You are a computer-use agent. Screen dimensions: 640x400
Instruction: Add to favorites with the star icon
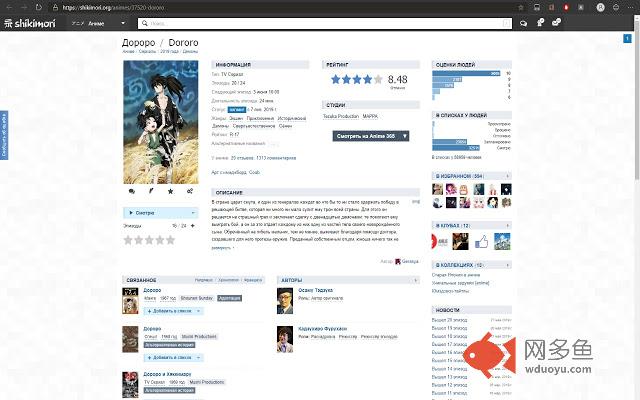pos(170,190)
